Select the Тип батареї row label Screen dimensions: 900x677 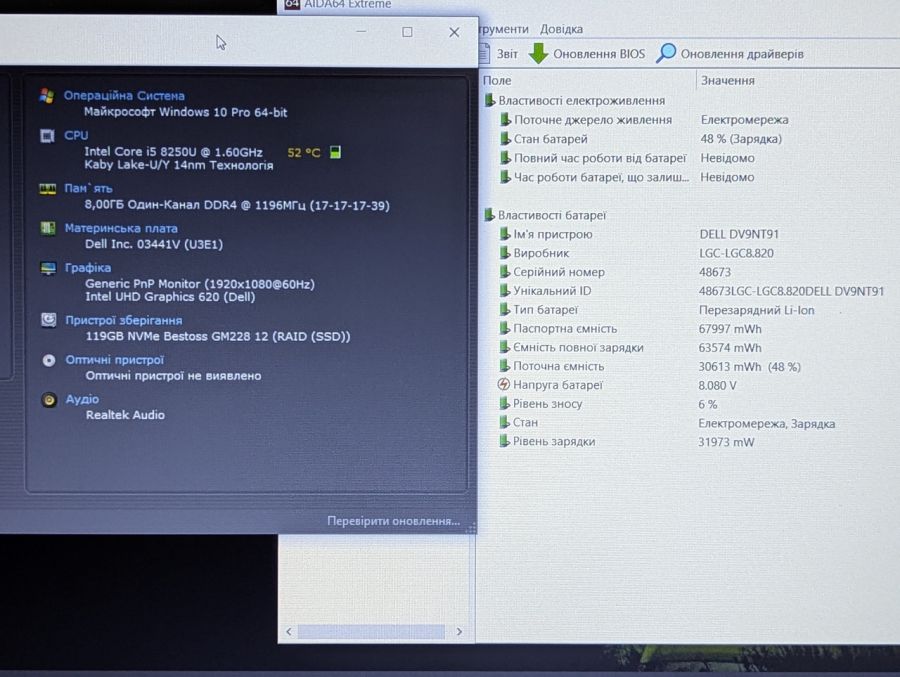pyautogui.click(x=545, y=310)
